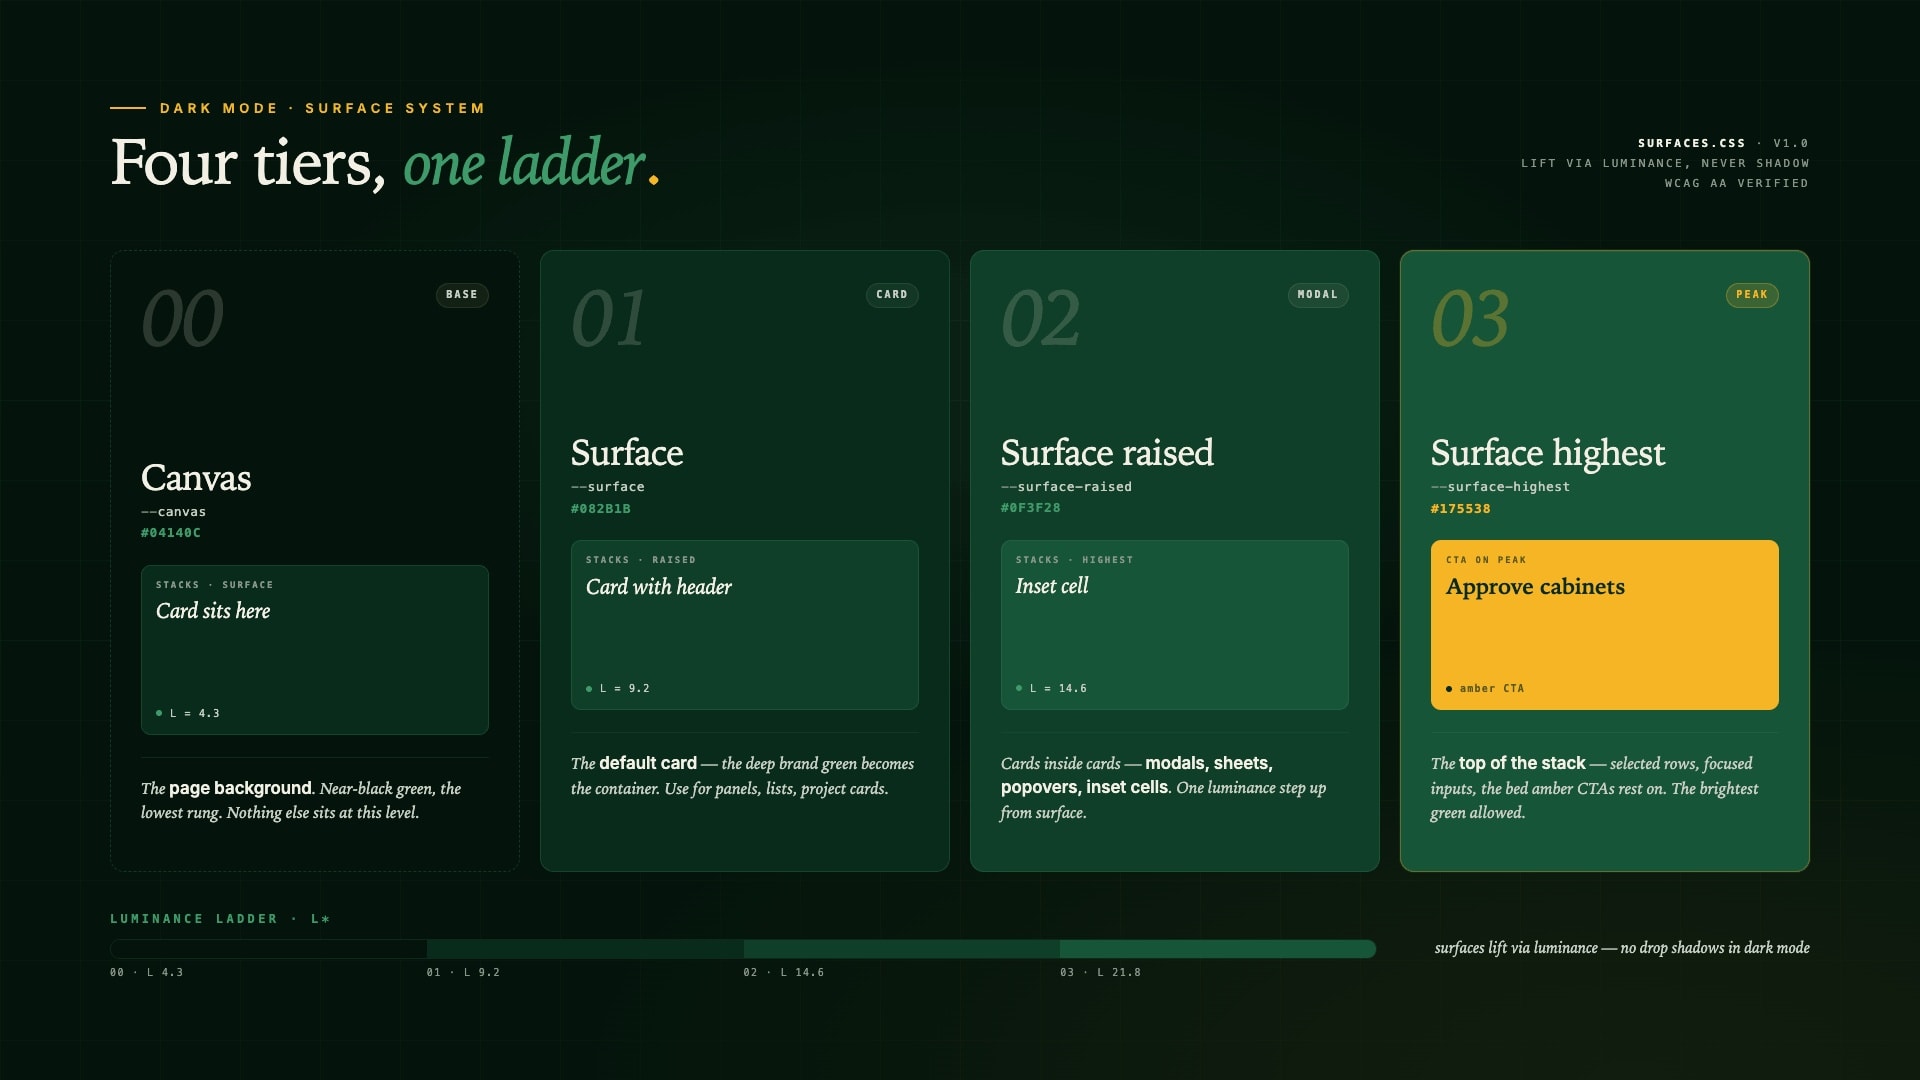Click the PEAK badge on Surface highest card
The height and width of the screenshot is (1080, 1920).
tap(1752, 295)
